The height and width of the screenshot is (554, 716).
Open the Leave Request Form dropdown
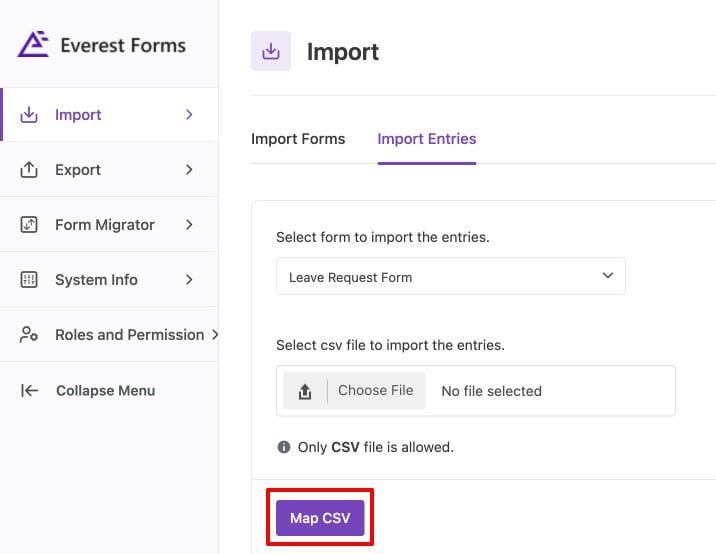click(x=451, y=276)
